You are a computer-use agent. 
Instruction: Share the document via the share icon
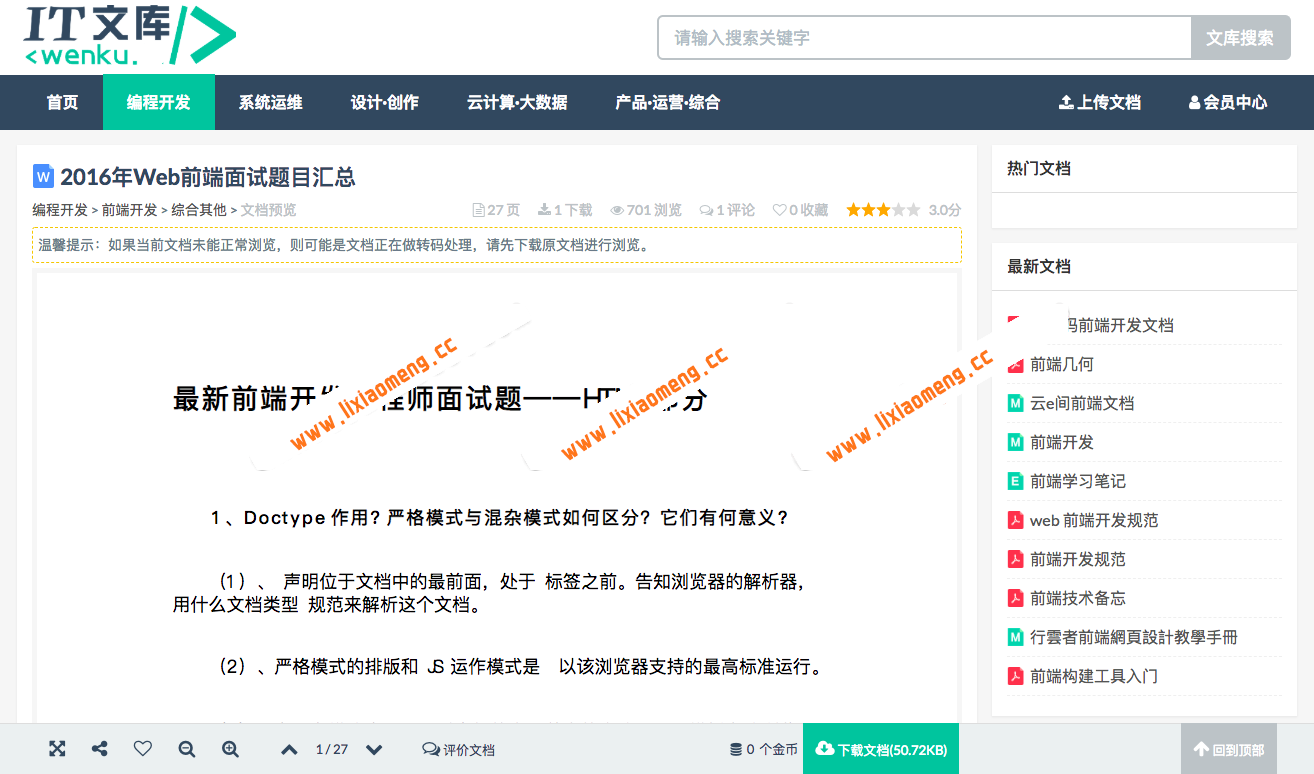[99, 748]
